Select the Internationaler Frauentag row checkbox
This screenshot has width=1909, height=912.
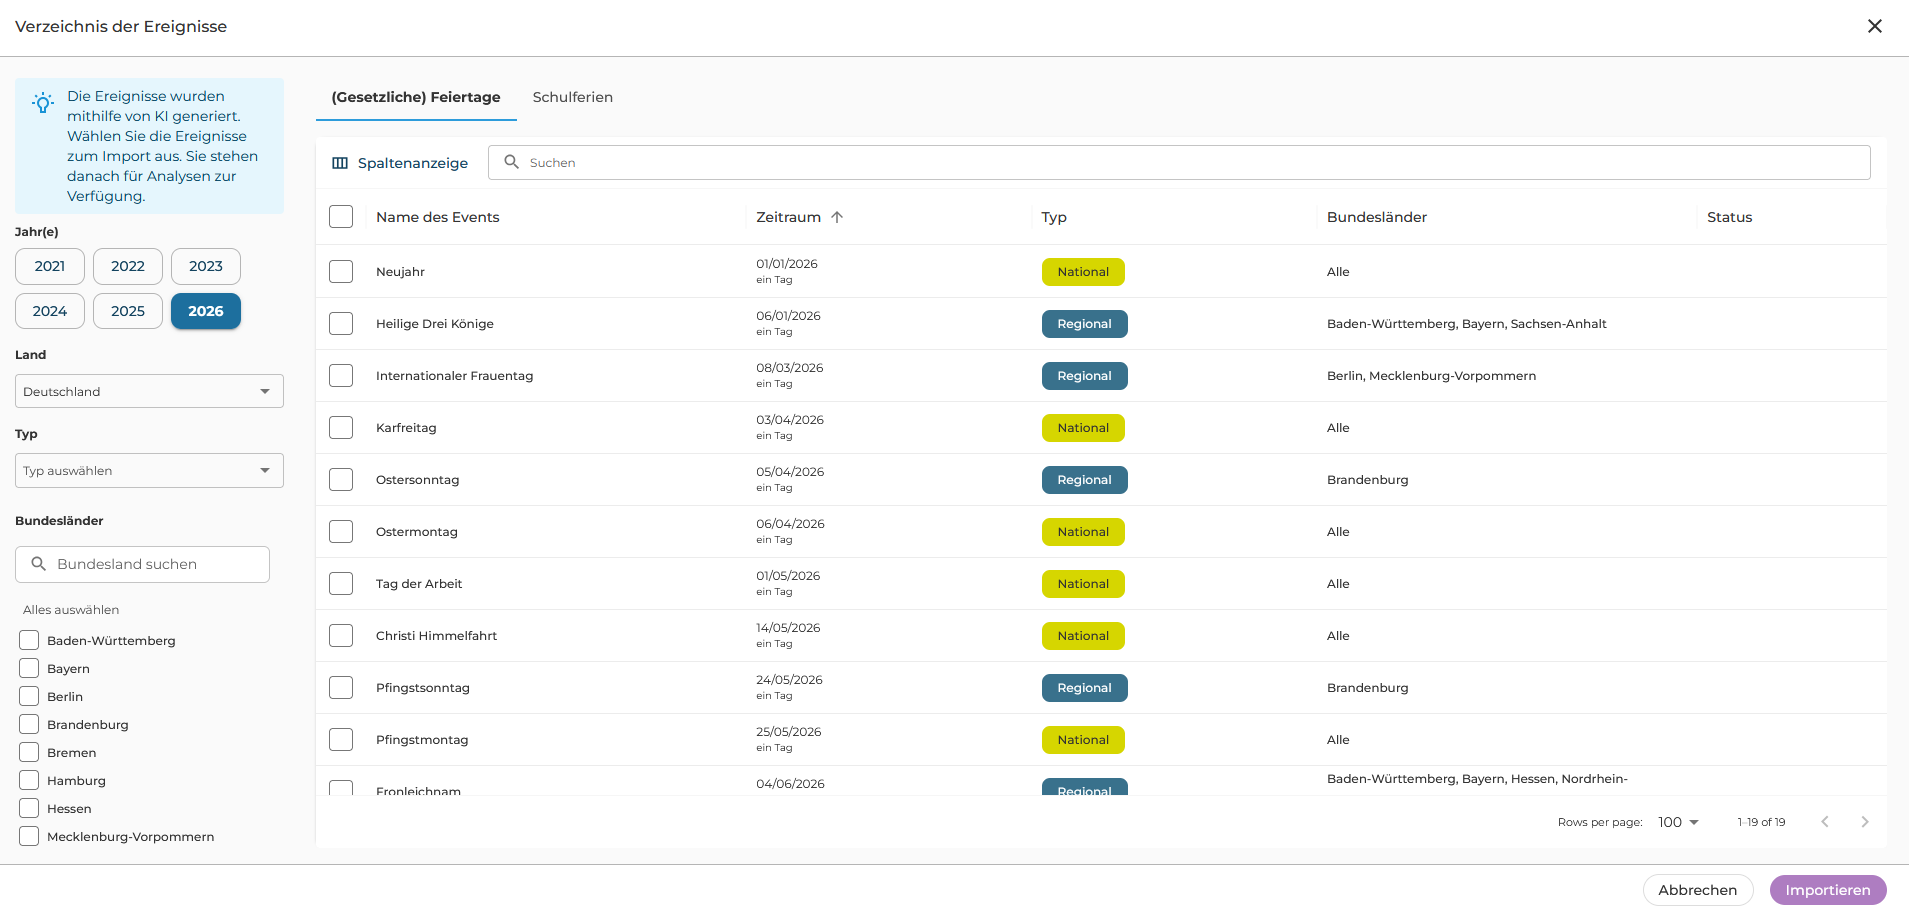pos(341,376)
